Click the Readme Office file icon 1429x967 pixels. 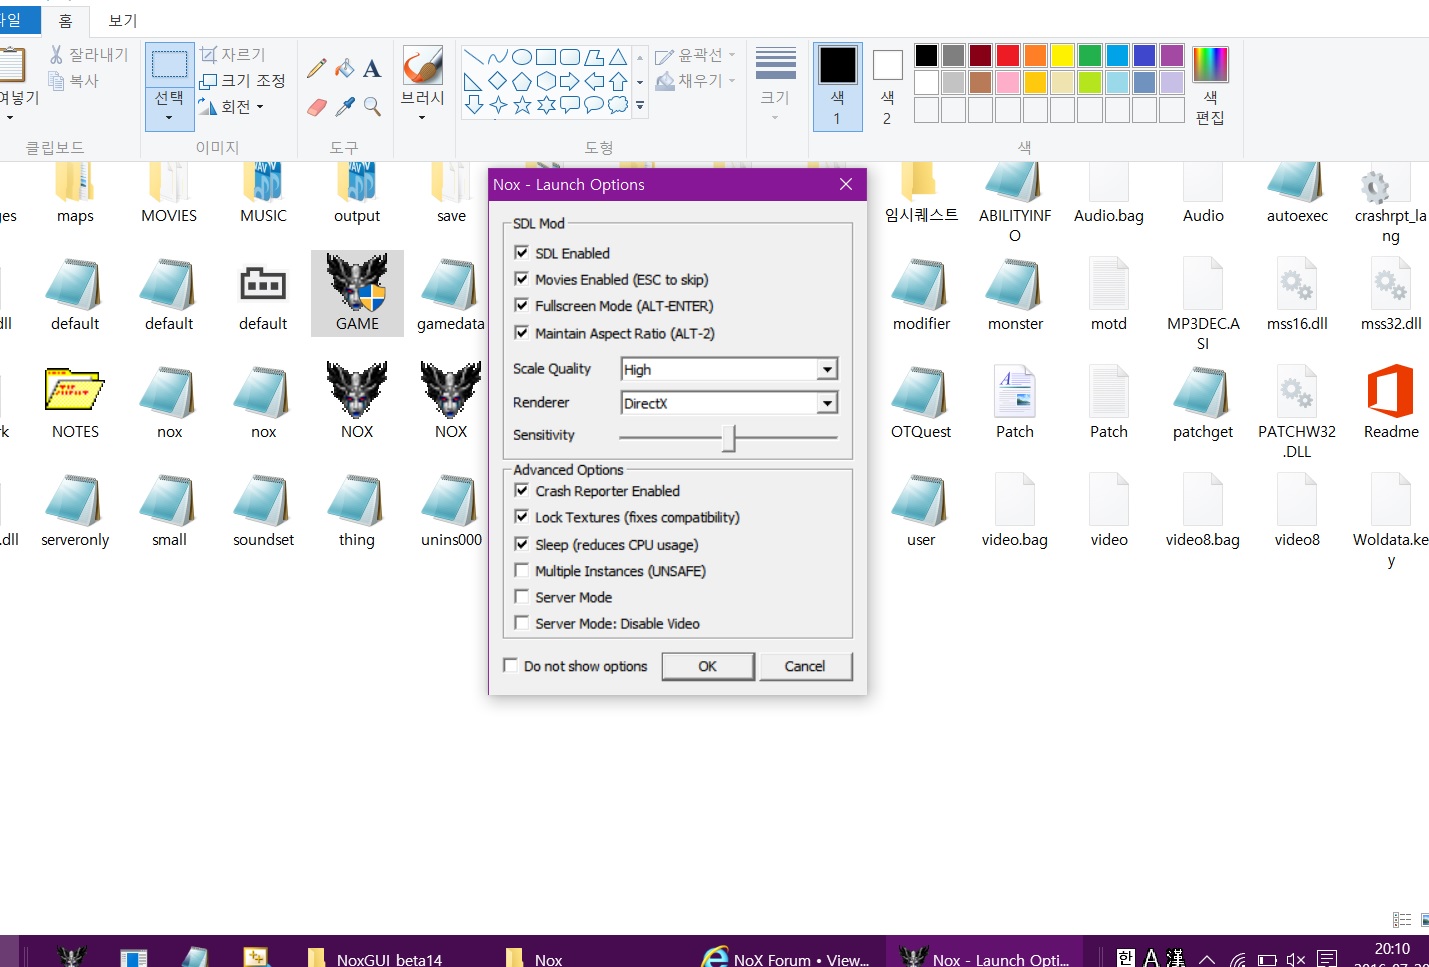pos(1391,402)
